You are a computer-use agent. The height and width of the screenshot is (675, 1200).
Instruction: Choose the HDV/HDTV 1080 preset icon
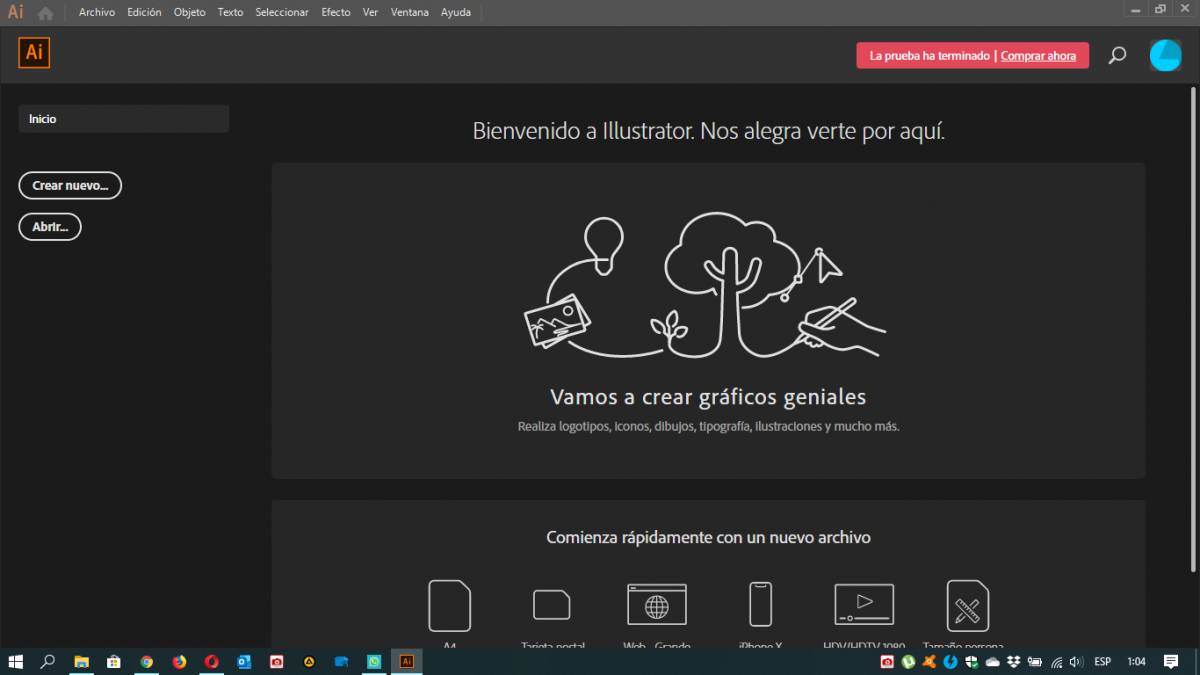864,605
